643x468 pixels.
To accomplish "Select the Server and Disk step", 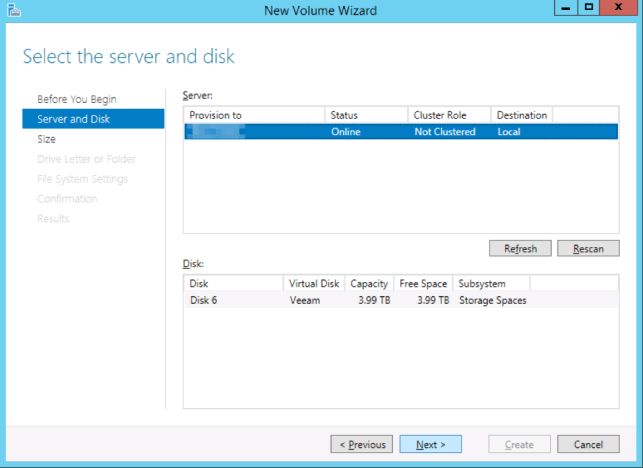I will [73, 119].
